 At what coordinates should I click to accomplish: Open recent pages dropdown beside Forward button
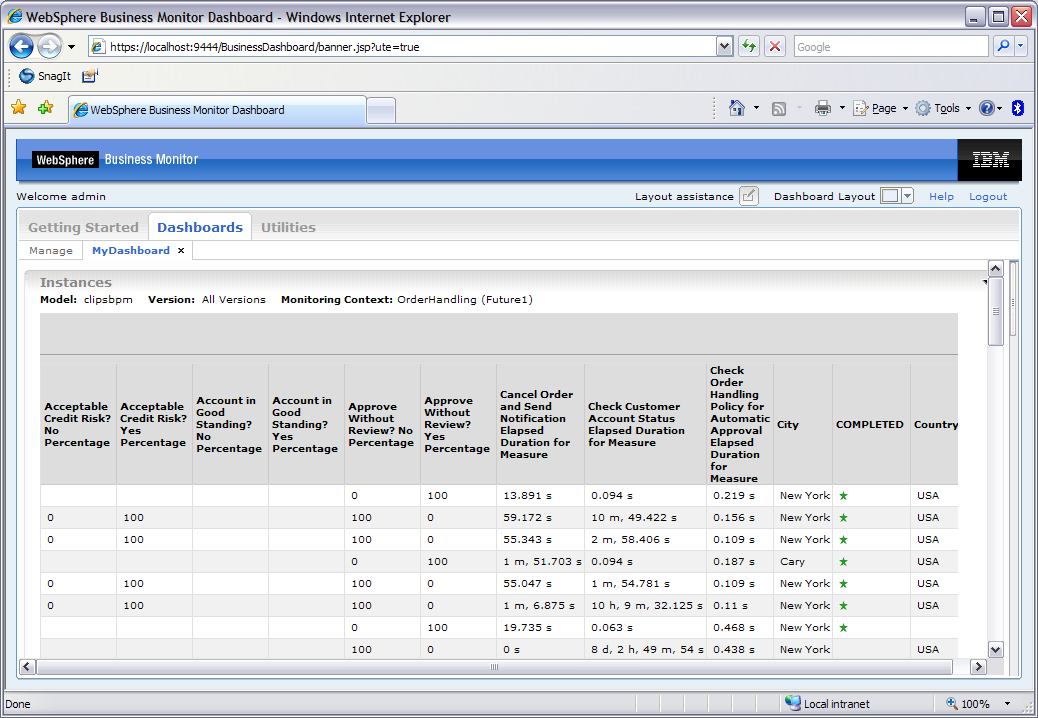(71, 47)
